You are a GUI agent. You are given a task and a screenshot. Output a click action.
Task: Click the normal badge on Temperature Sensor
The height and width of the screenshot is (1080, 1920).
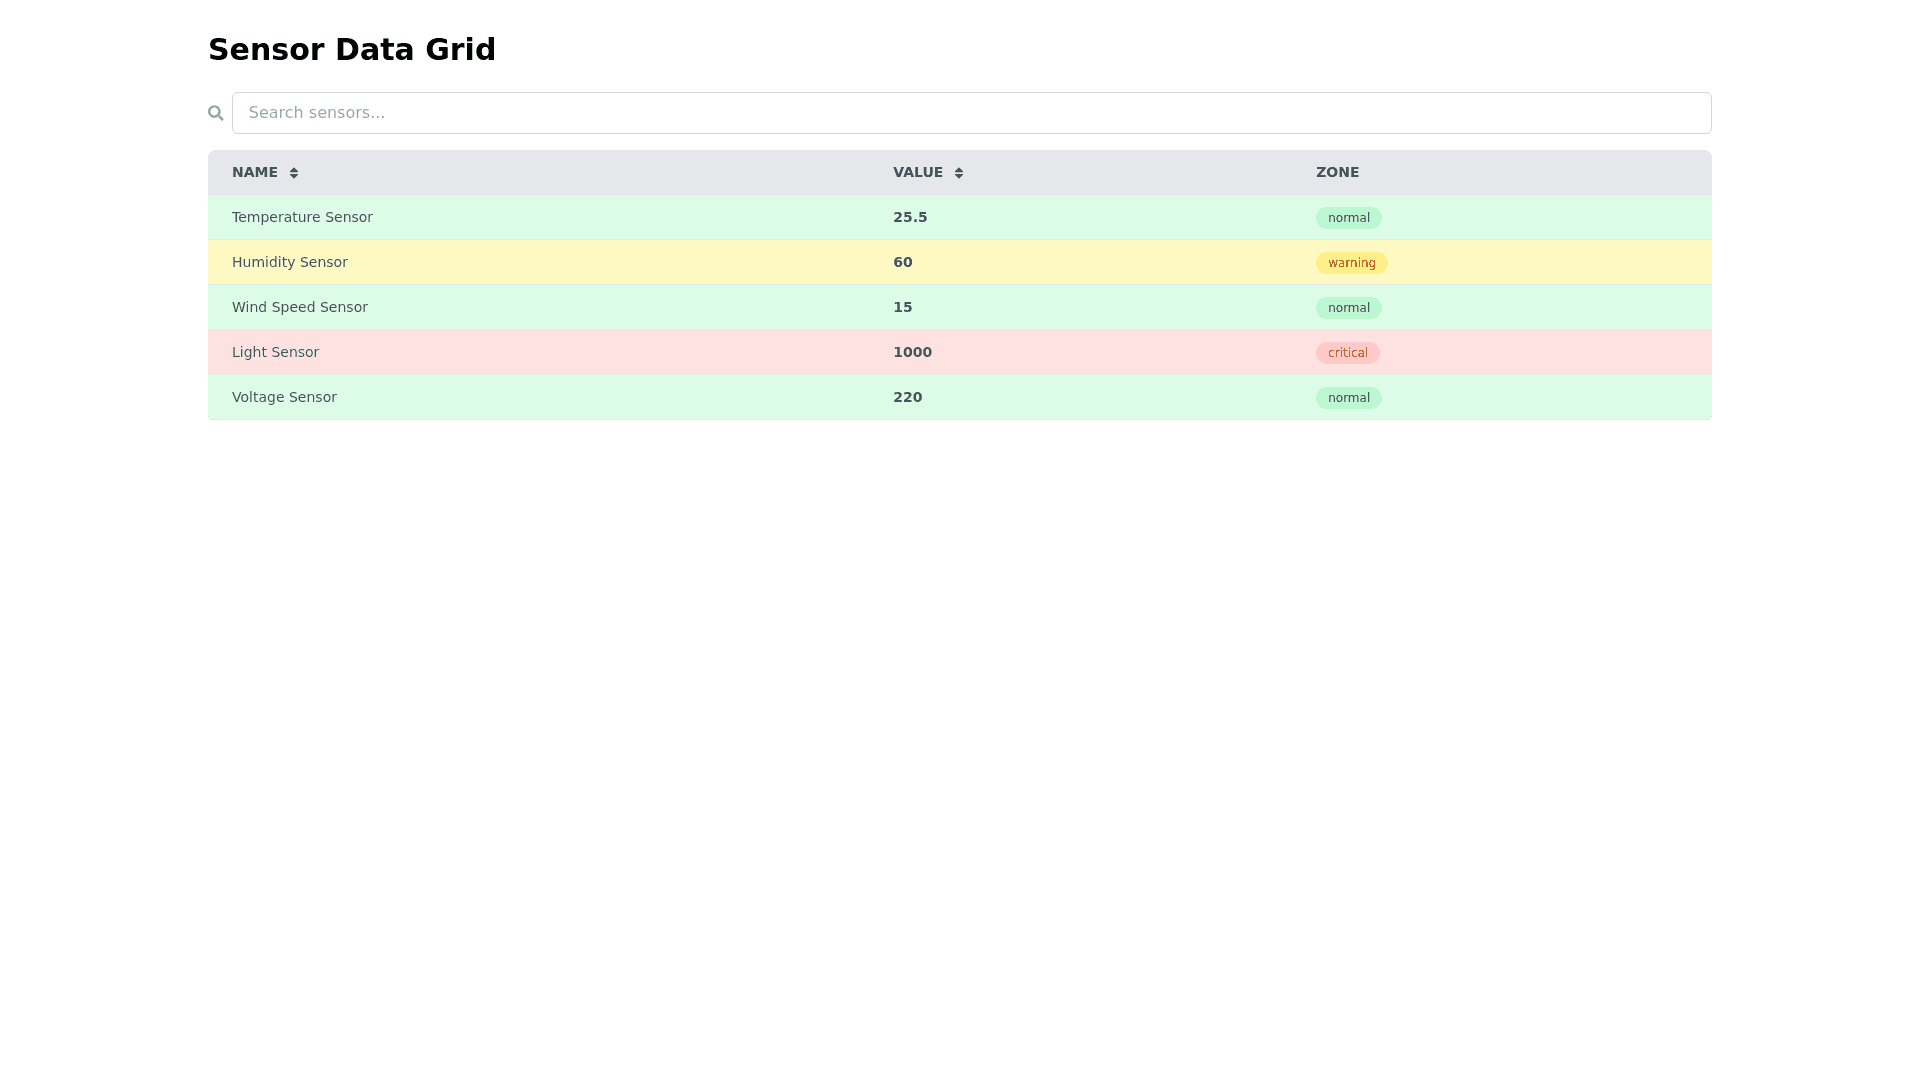(x=1348, y=218)
